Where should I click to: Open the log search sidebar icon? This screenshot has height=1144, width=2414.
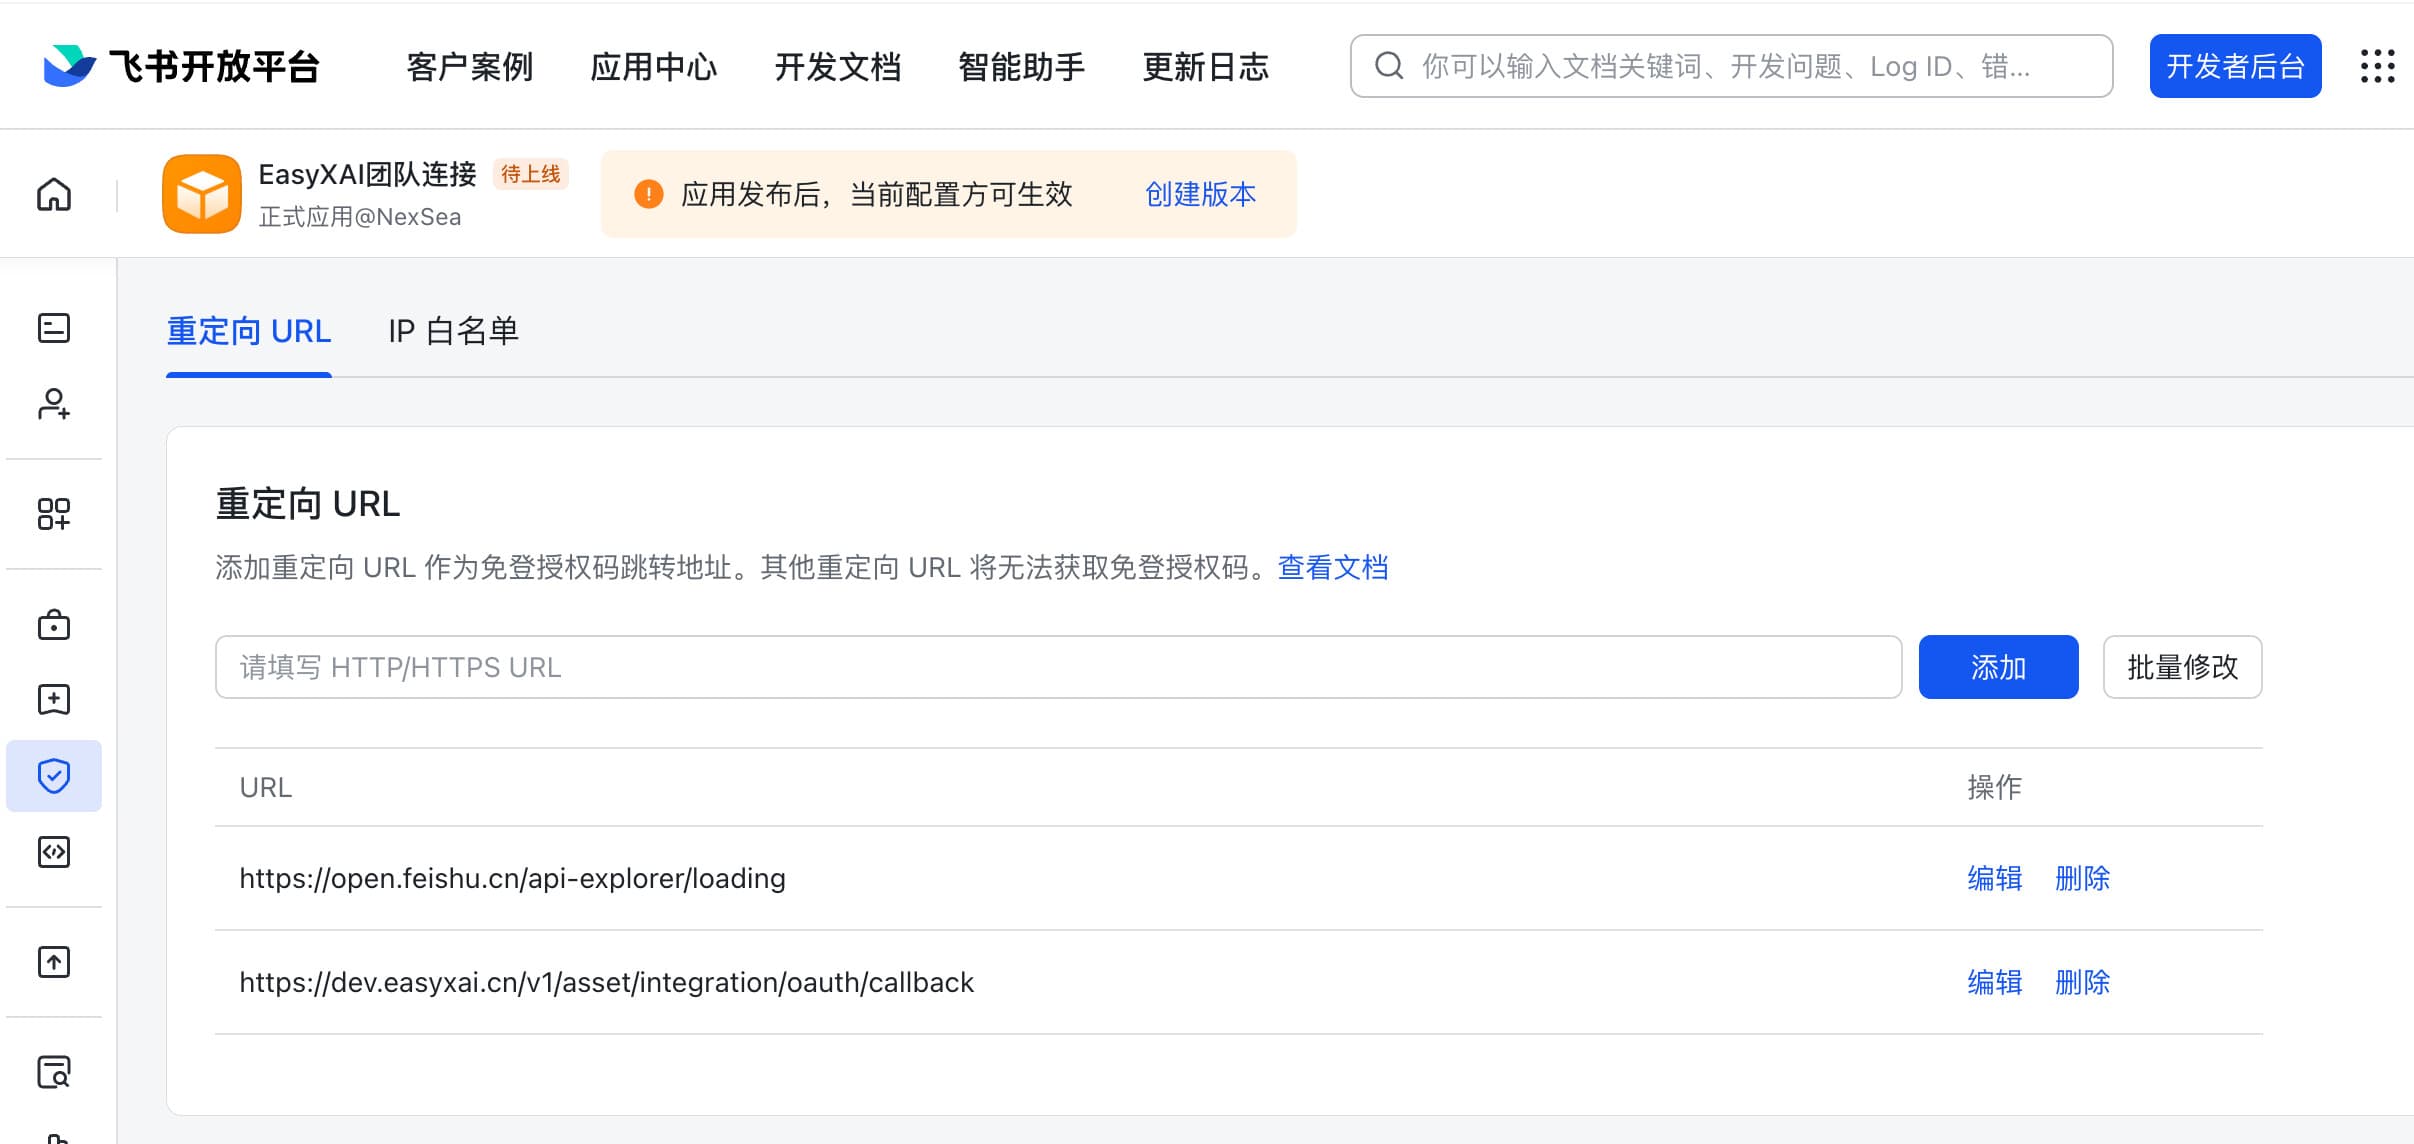tap(54, 1072)
